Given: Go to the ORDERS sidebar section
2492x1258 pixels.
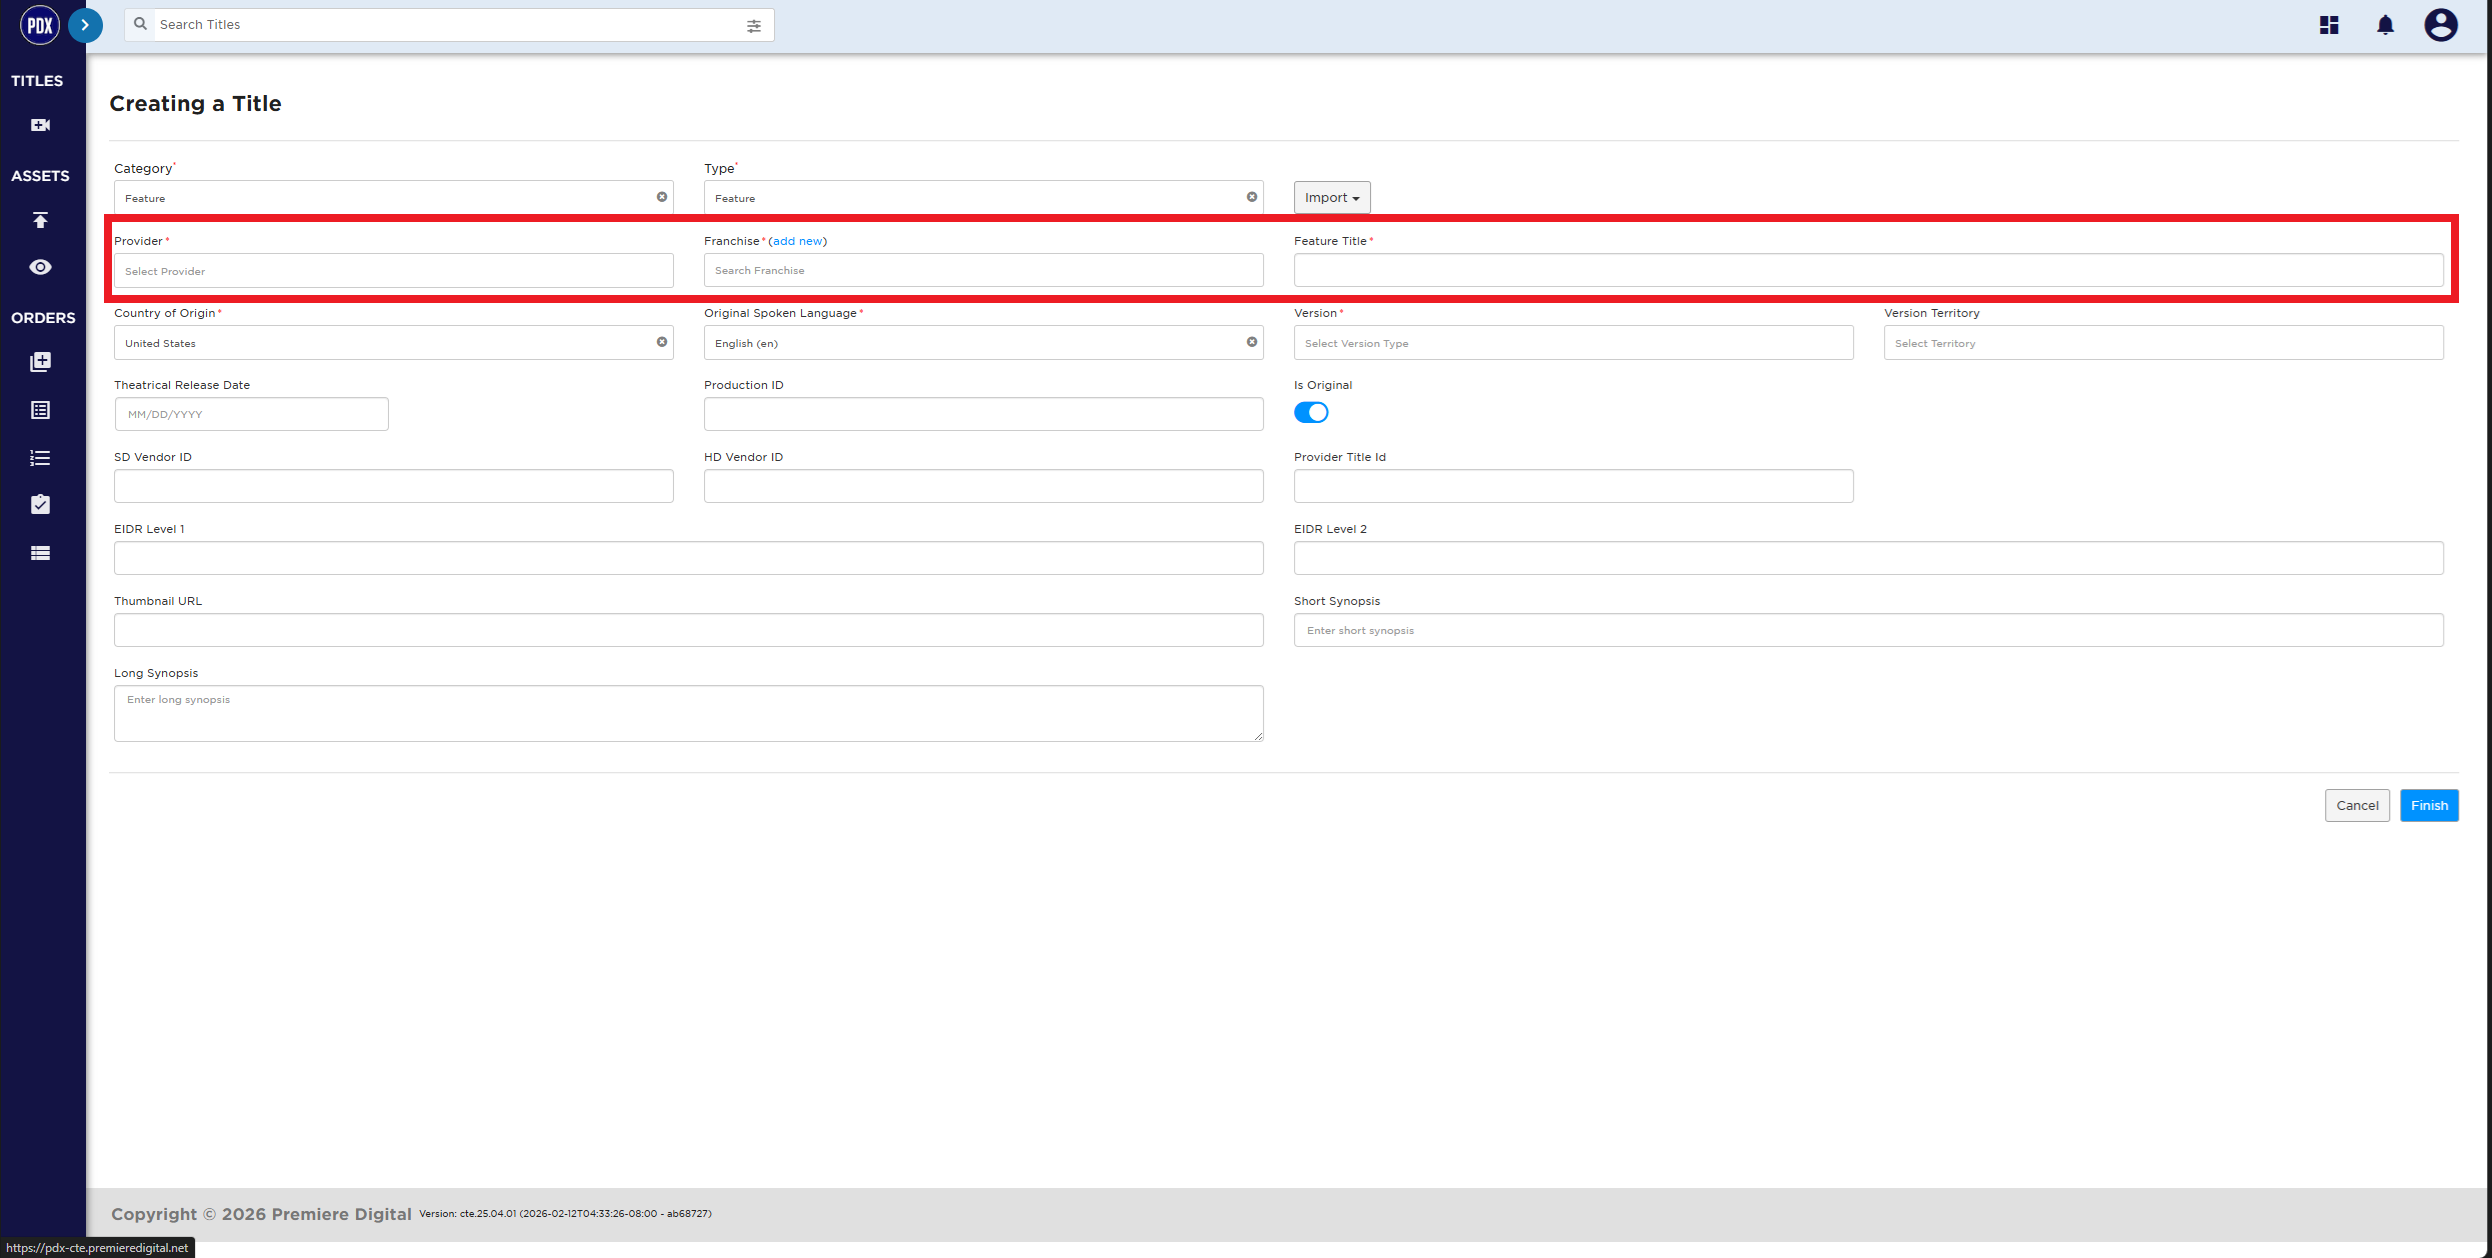Looking at the screenshot, I should point(43,318).
